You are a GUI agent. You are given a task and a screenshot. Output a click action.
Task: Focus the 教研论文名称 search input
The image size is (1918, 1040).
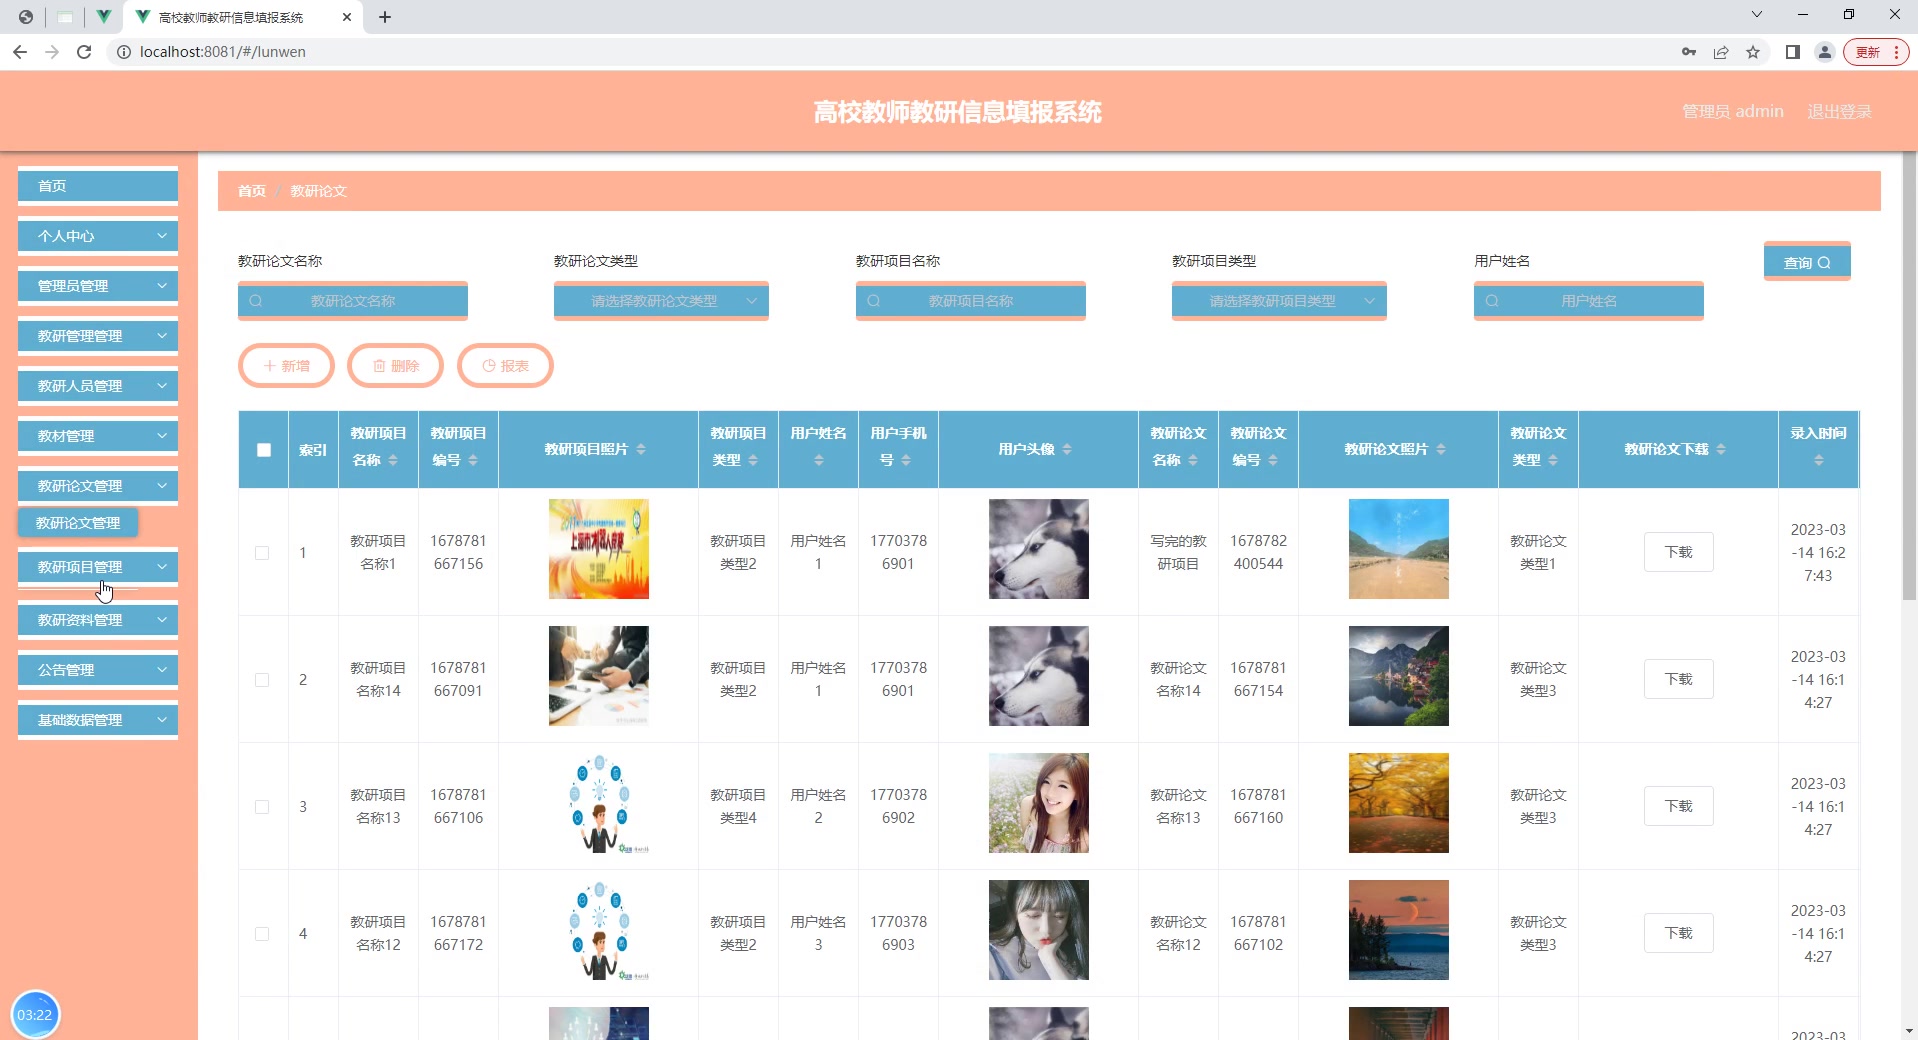(353, 301)
